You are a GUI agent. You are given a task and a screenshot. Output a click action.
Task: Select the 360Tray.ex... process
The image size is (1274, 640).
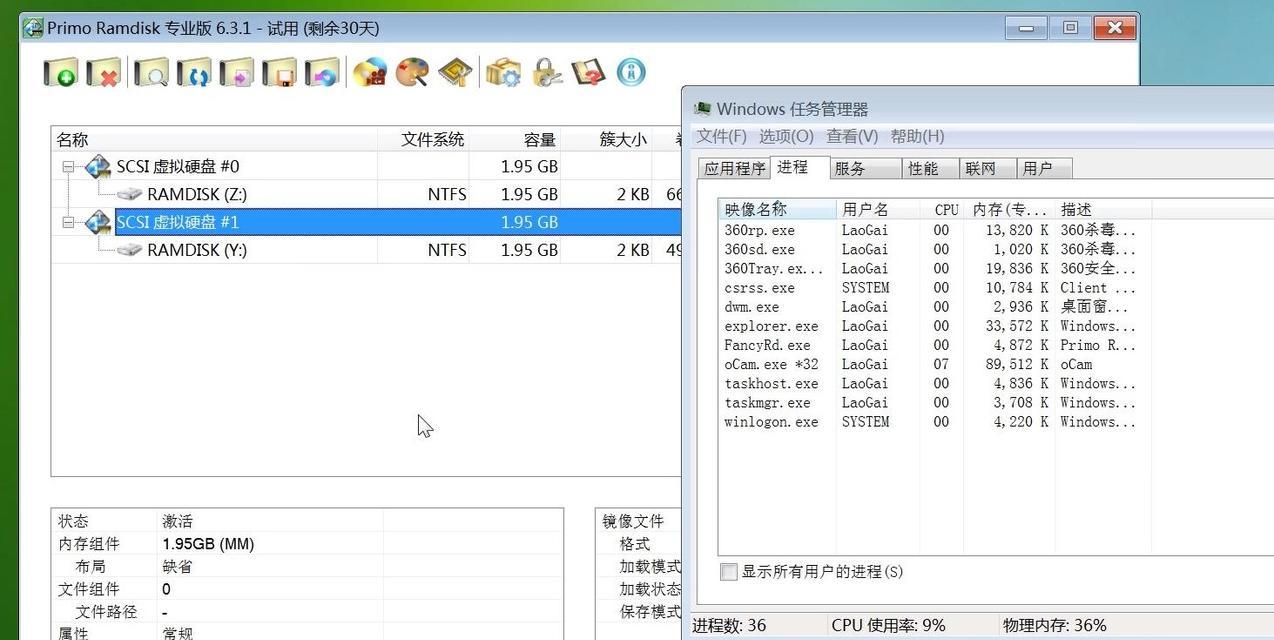pyautogui.click(x=934, y=268)
